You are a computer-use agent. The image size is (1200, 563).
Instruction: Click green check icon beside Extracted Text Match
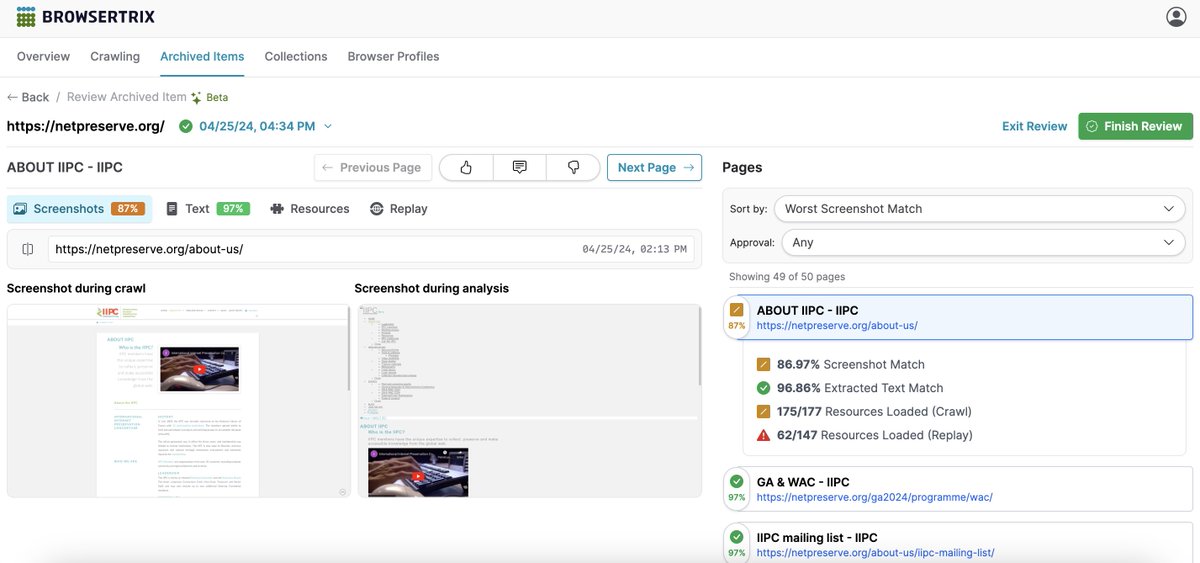pyautogui.click(x=764, y=388)
